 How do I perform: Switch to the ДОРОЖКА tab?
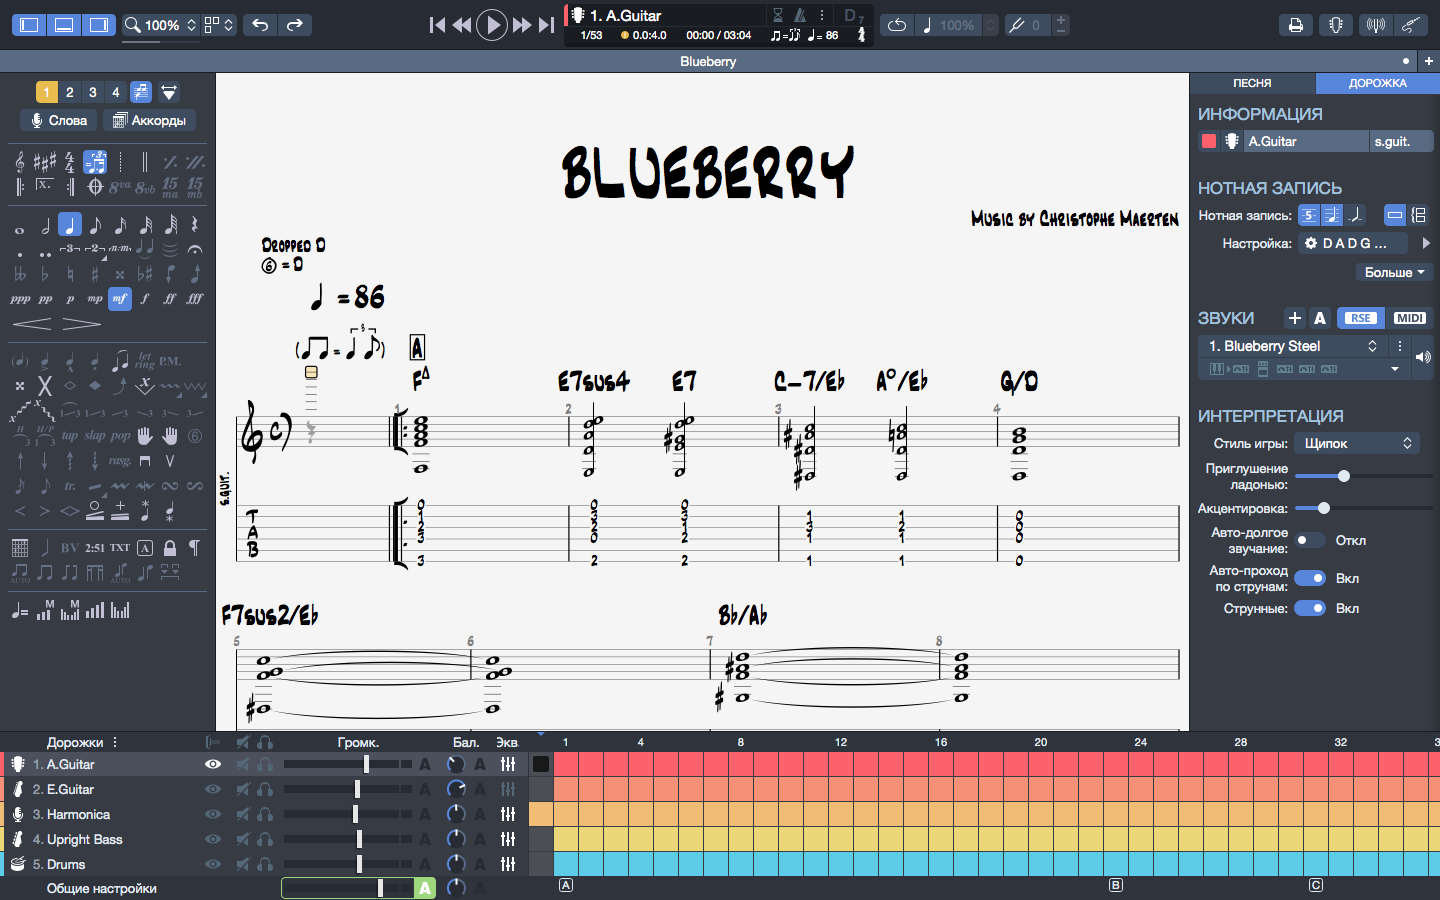(x=1377, y=83)
